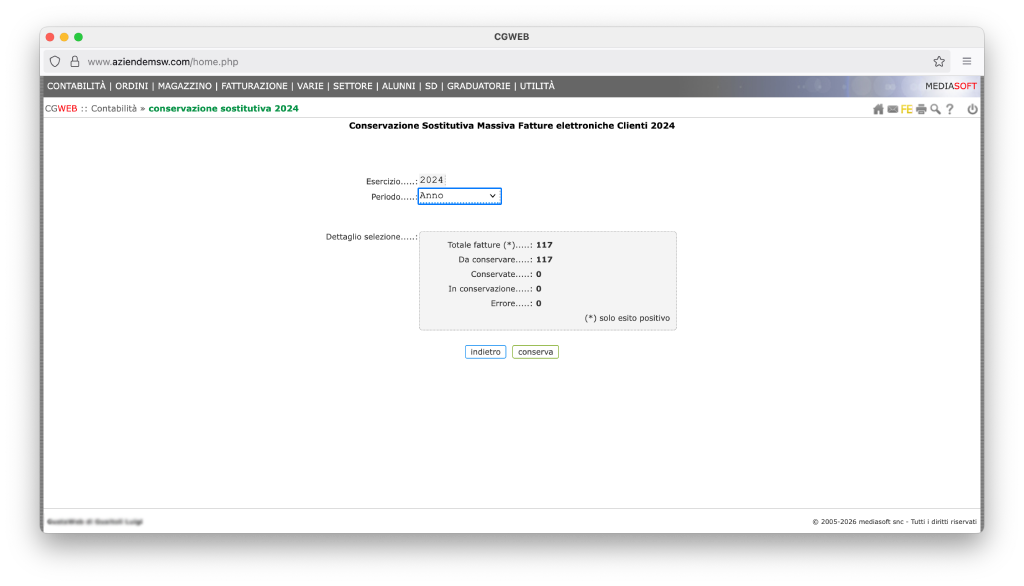
Task: Open the MAGAZZINO menu
Action: [x=184, y=86]
